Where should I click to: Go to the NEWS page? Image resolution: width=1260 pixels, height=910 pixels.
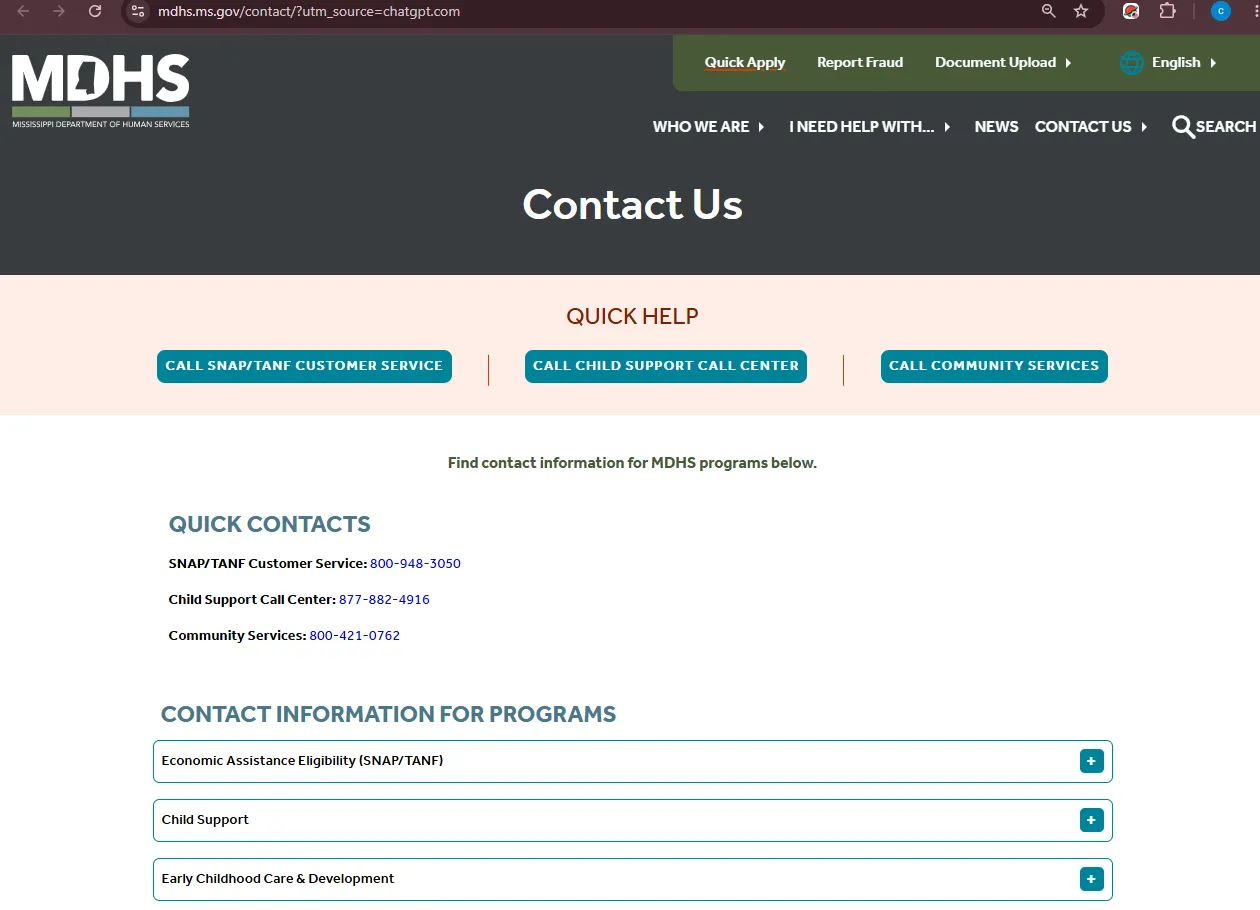[x=997, y=127]
